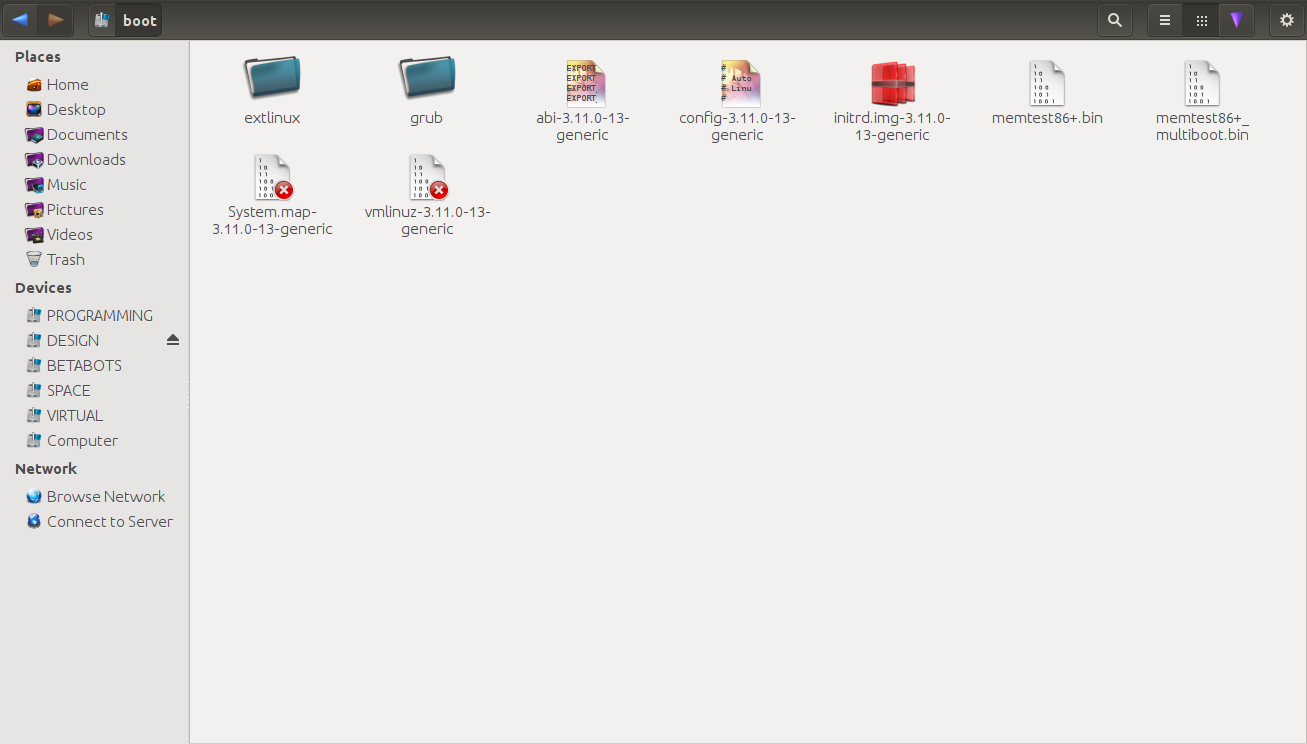This screenshot has height=744, width=1307.
Task: Open the extlinux folder
Action: click(x=272, y=80)
